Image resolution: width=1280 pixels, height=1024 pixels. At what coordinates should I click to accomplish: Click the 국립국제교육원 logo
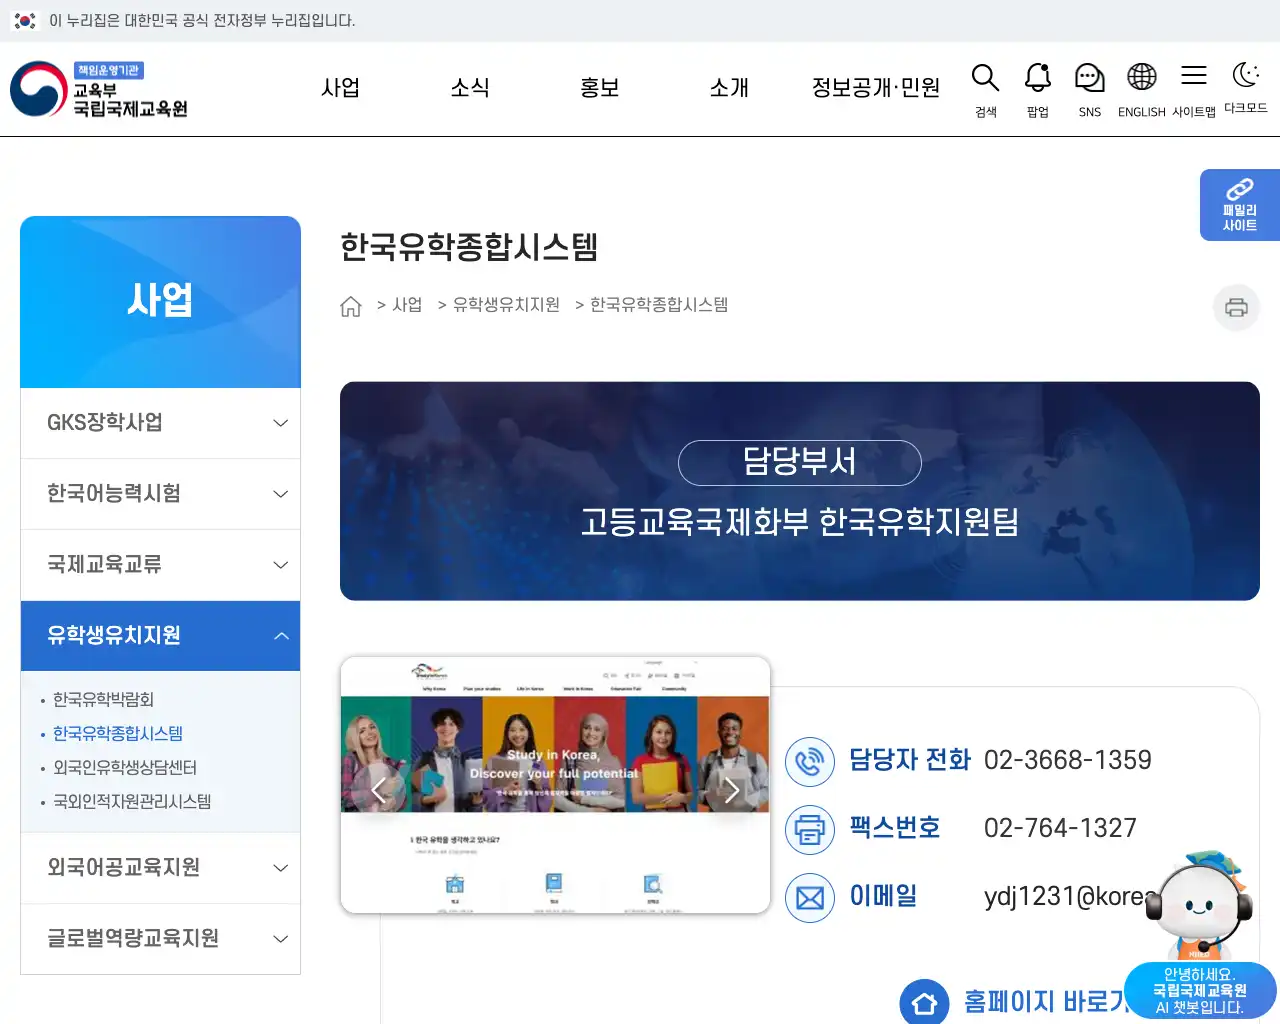99,89
